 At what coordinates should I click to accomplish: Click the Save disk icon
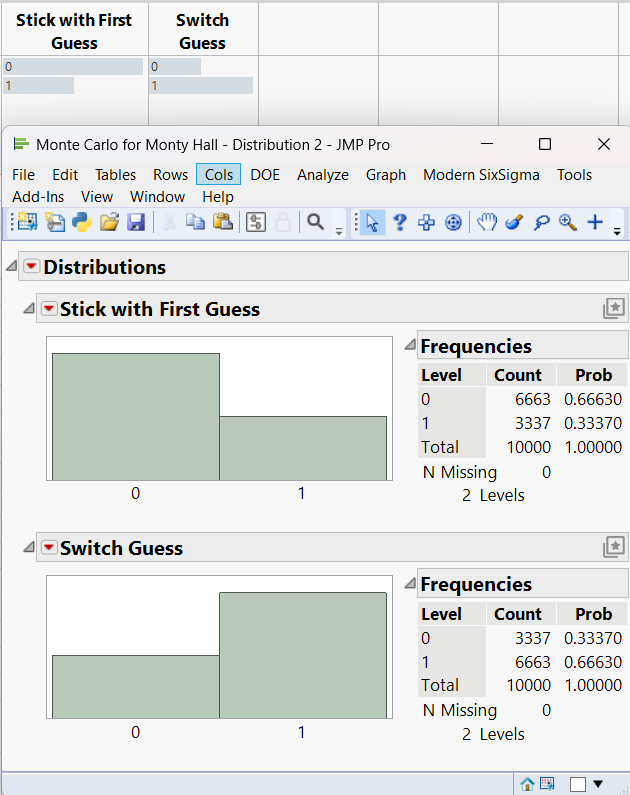pos(136,222)
